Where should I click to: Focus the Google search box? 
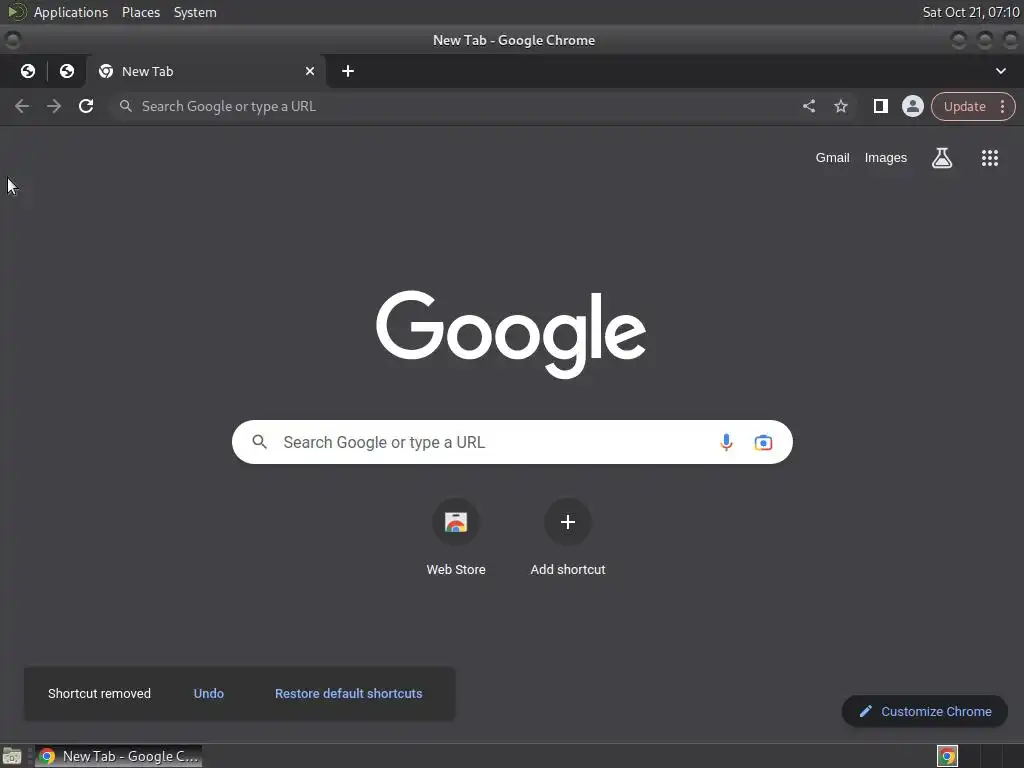(x=512, y=442)
